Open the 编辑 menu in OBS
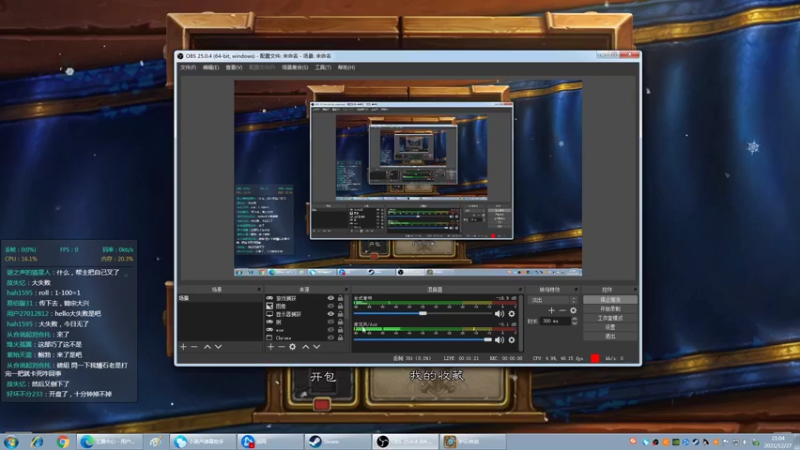This screenshot has width=800, height=450. pyautogui.click(x=211, y=67)
